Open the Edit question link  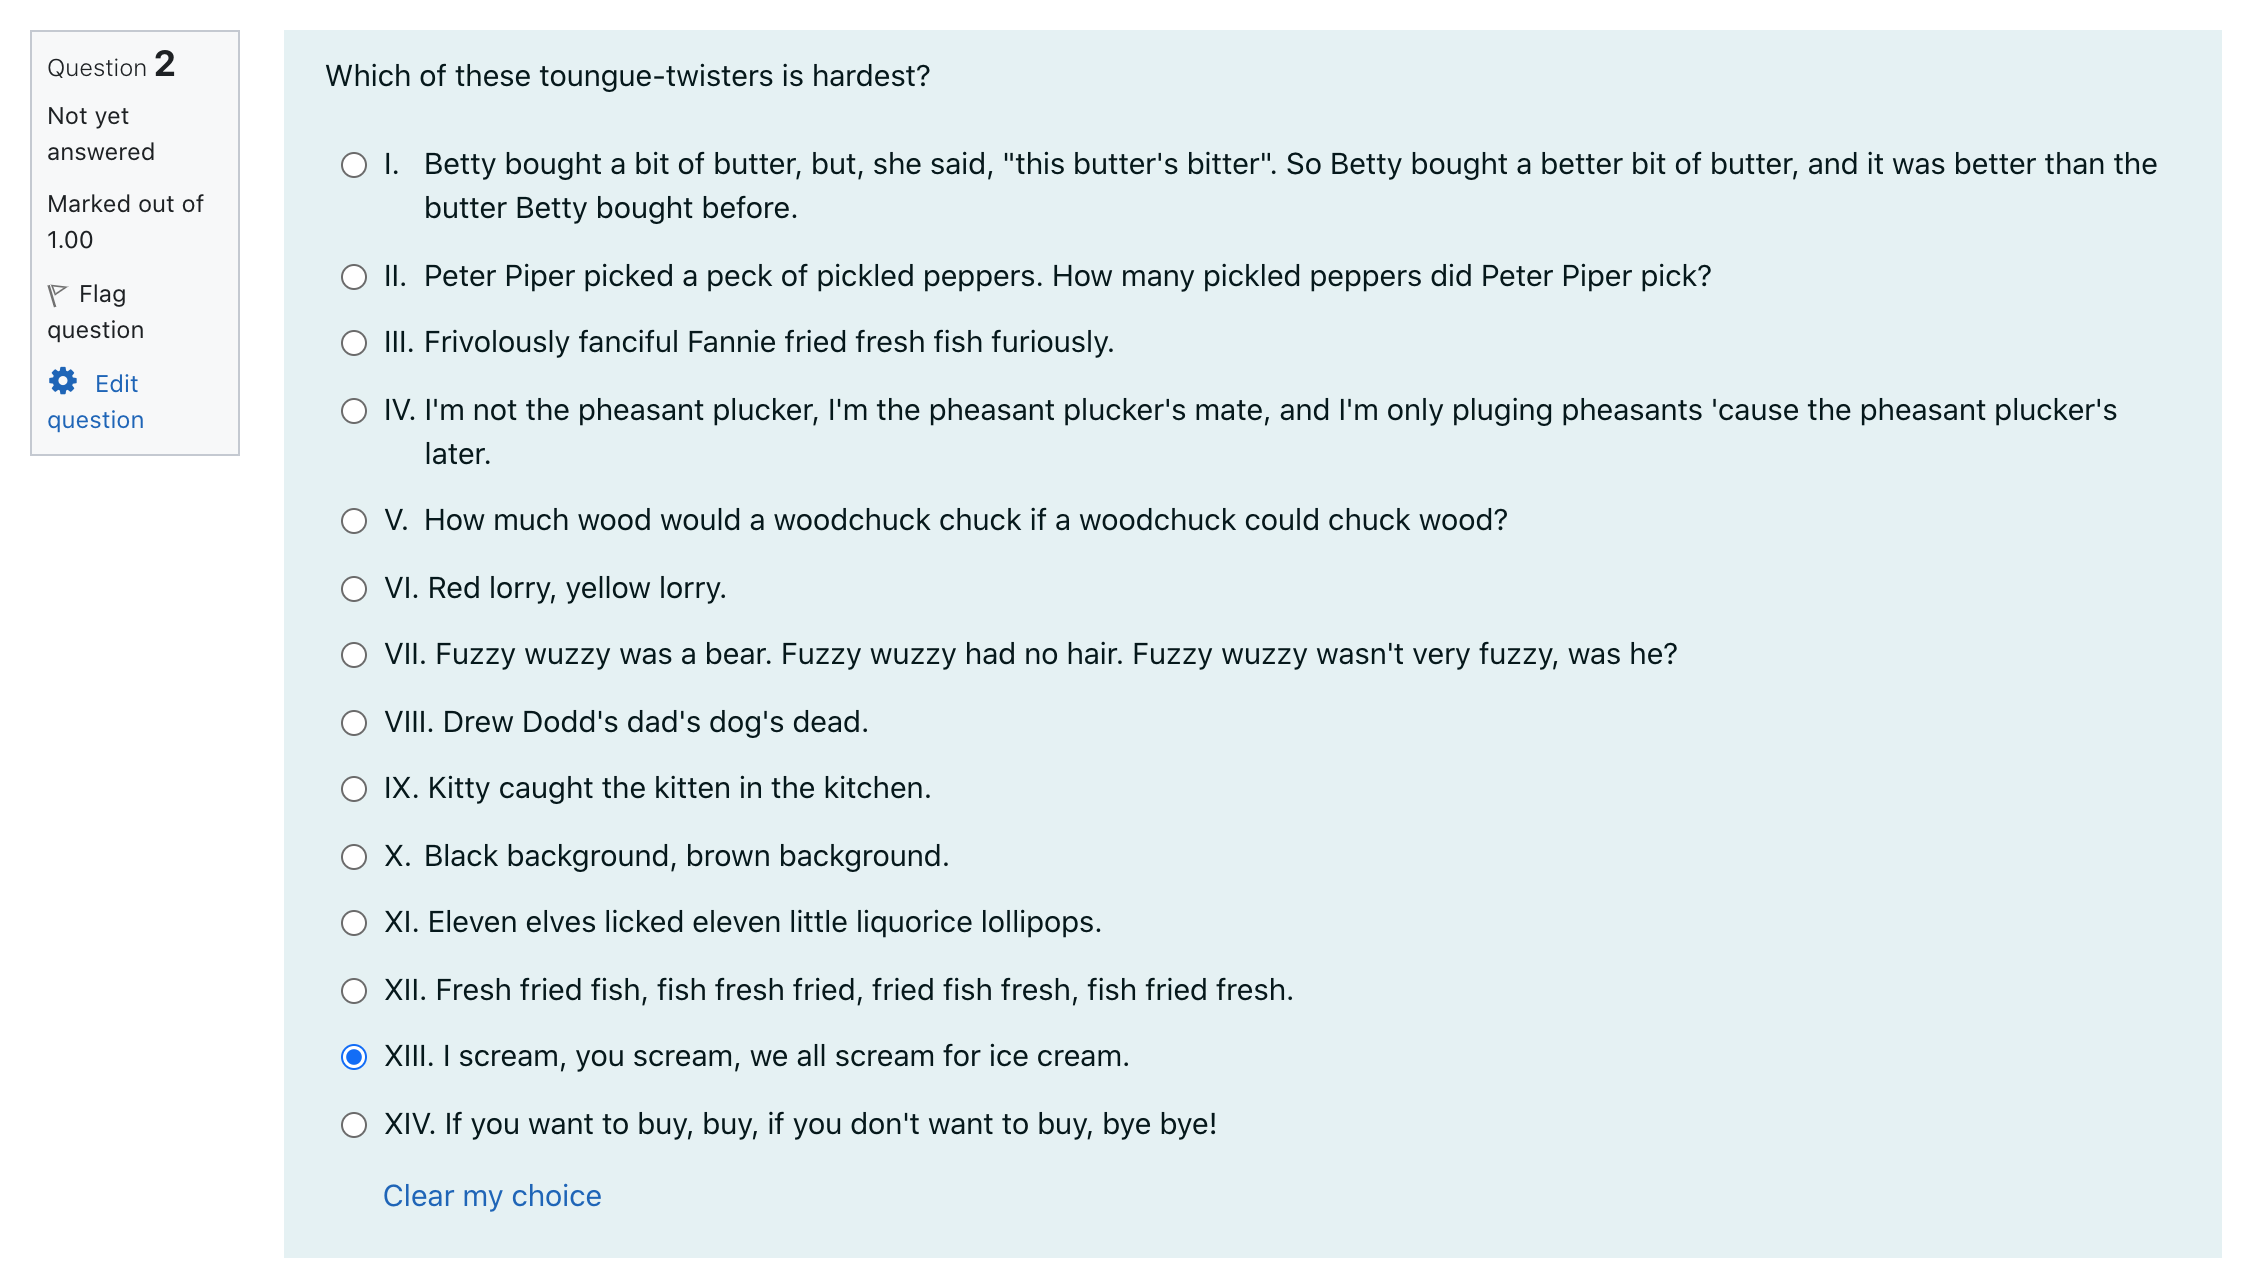point(95,401)
